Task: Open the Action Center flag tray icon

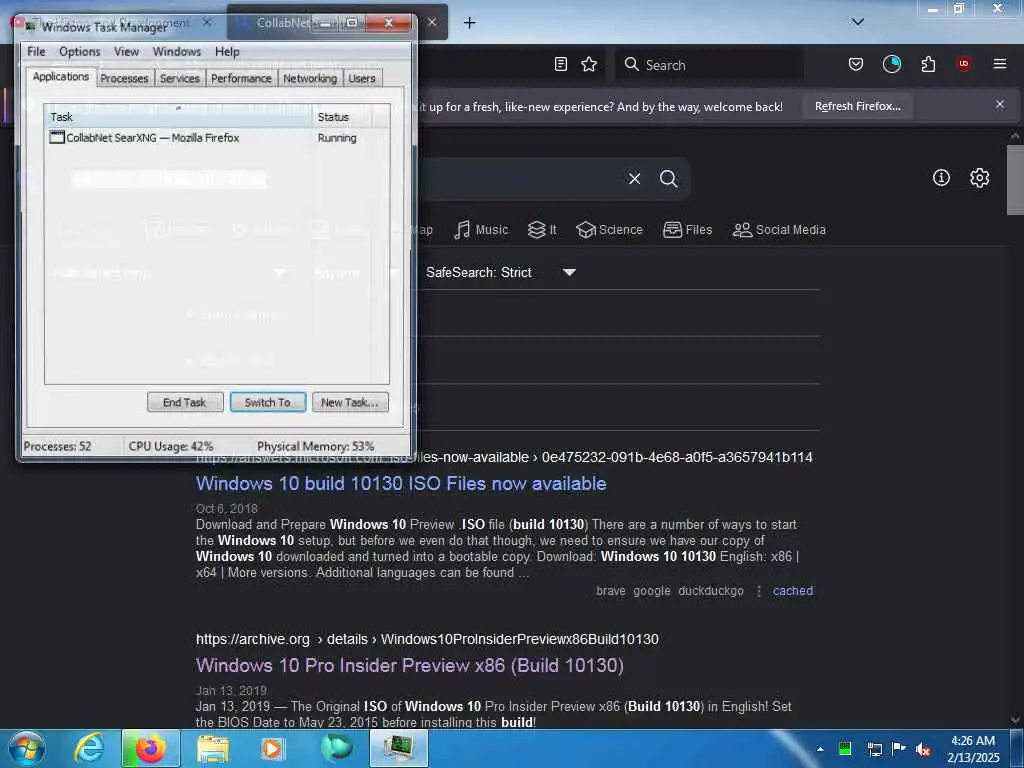Action: 899,748
